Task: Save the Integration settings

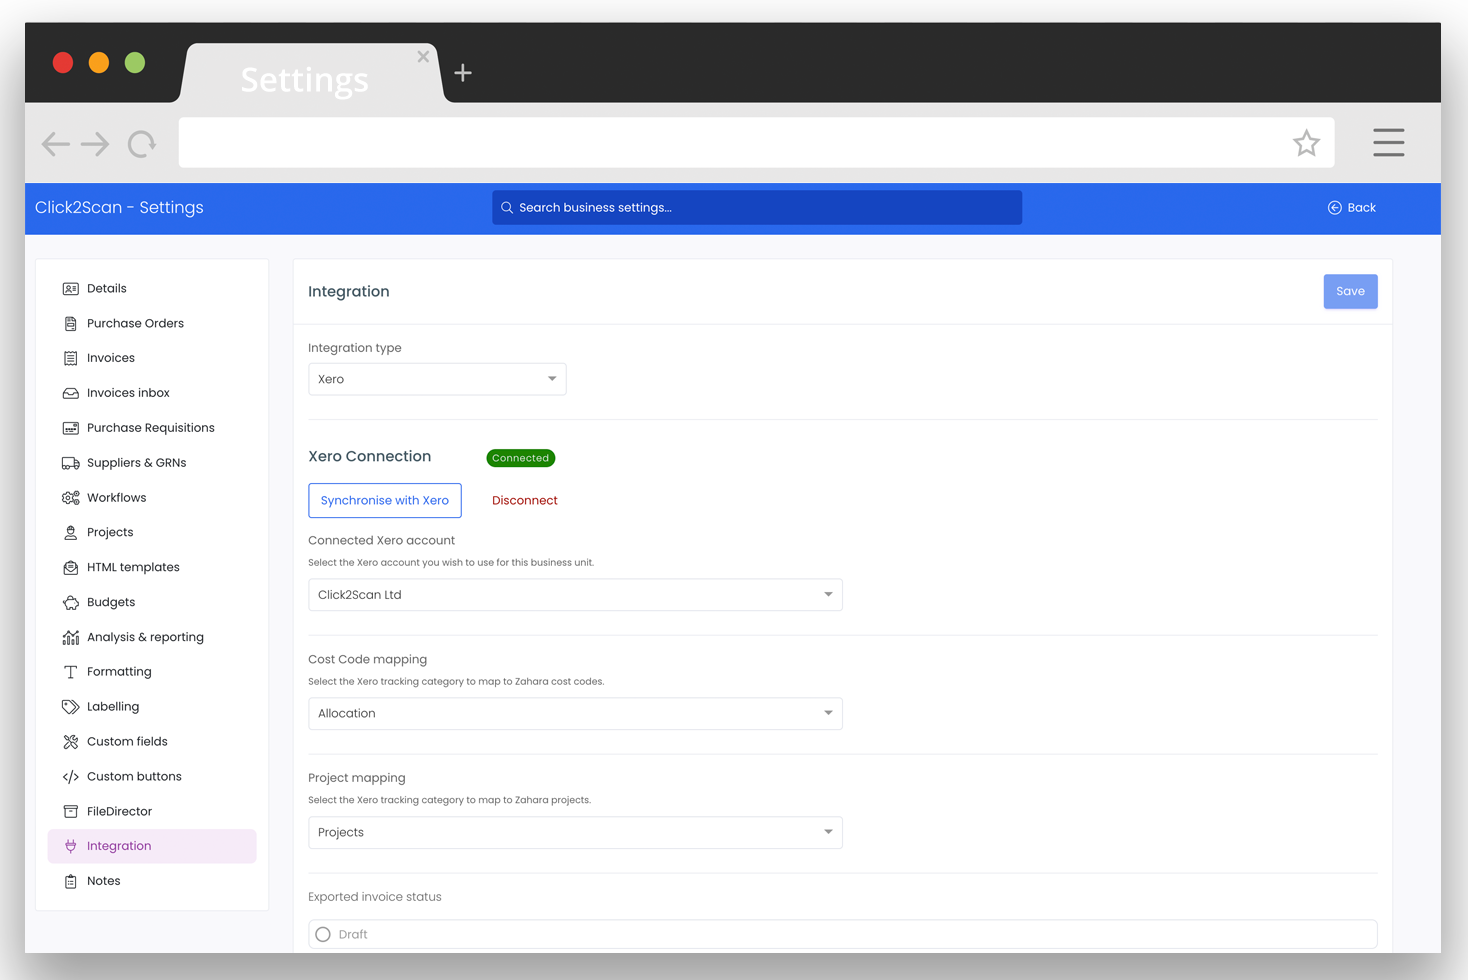Action: 1350,291
